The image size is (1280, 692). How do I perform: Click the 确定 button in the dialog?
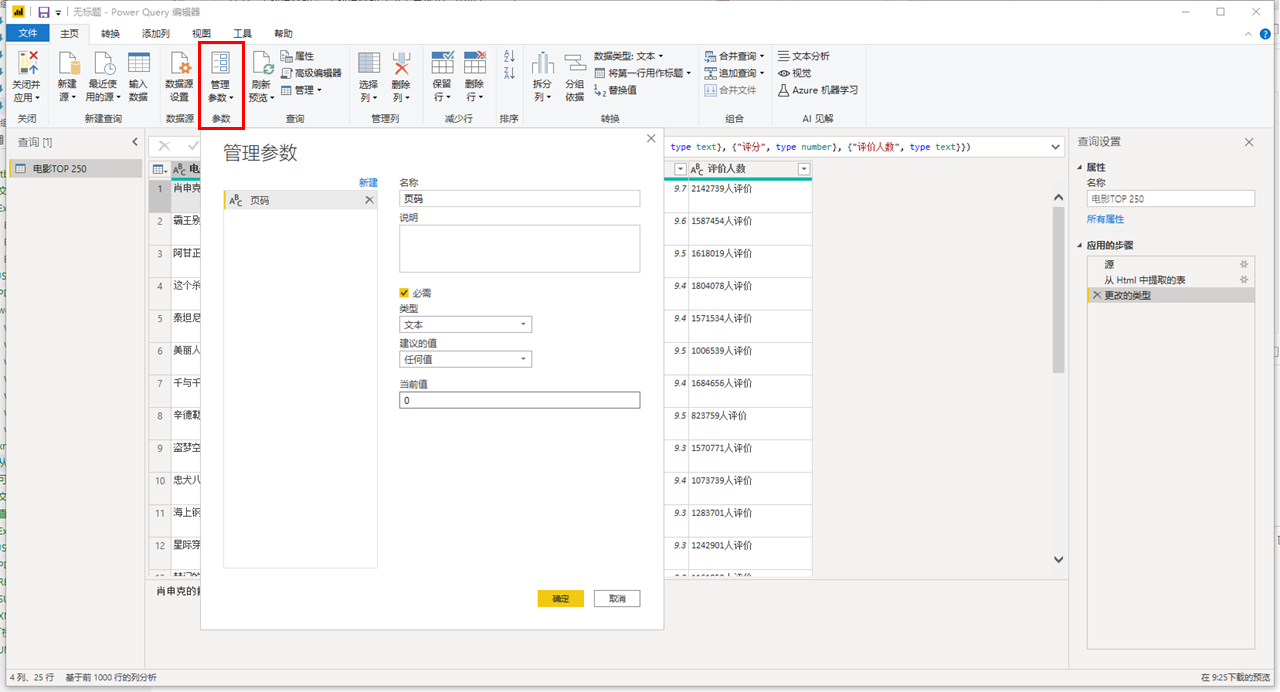point(560,598)
